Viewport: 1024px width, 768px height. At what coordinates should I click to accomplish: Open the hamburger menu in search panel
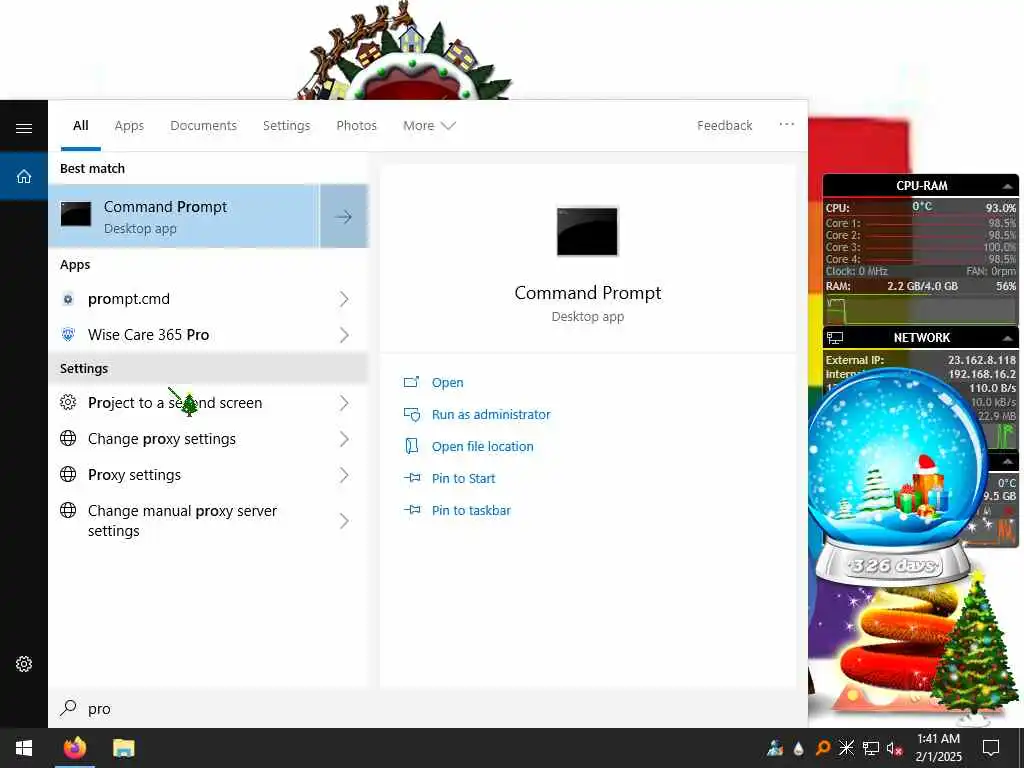click(x=24, y=128)
